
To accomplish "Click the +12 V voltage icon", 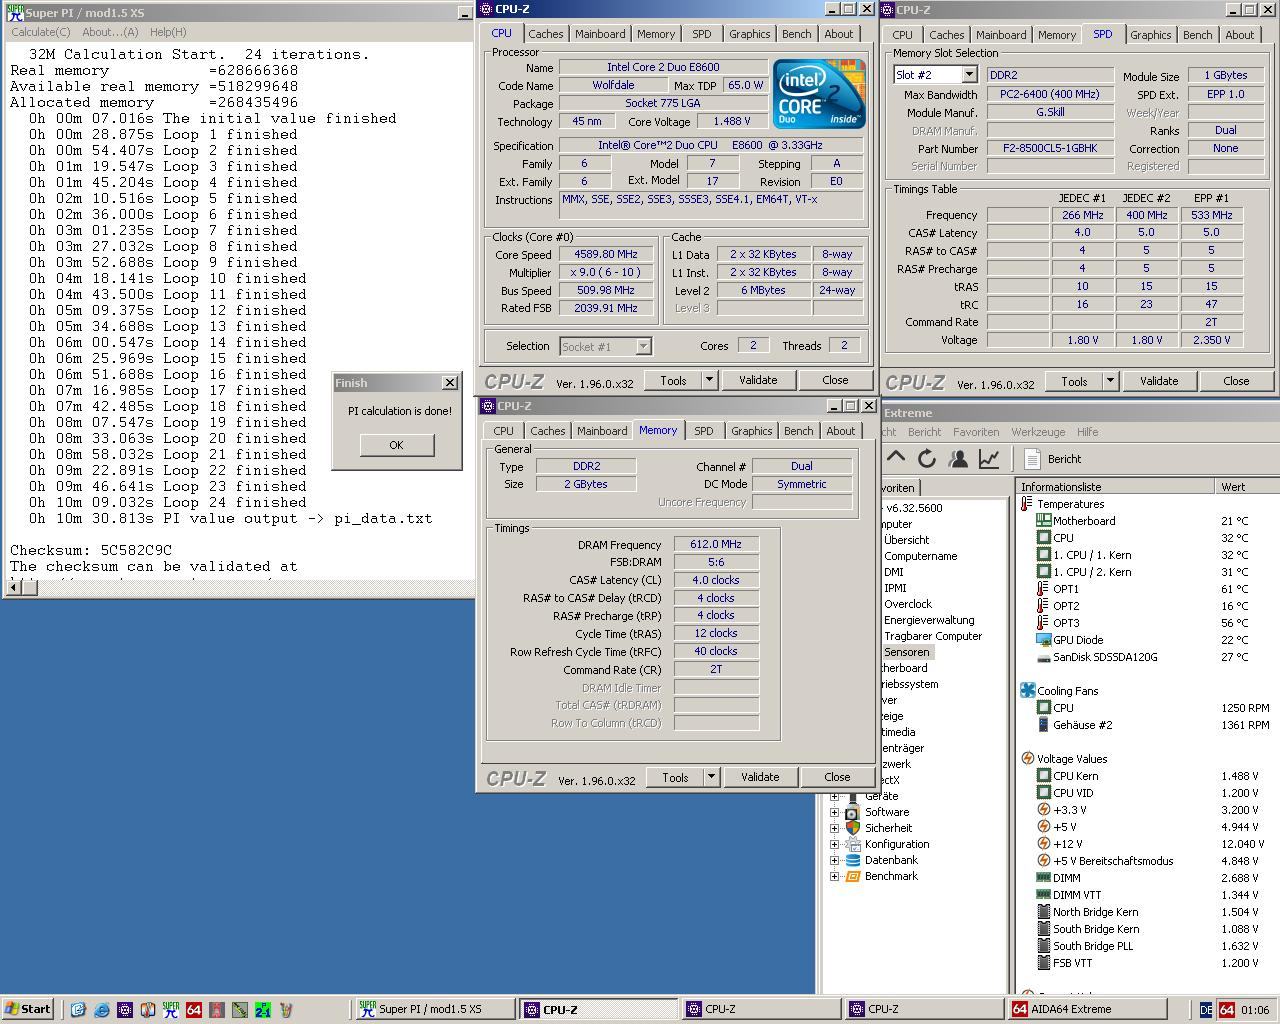I will tap(1044, 844).
